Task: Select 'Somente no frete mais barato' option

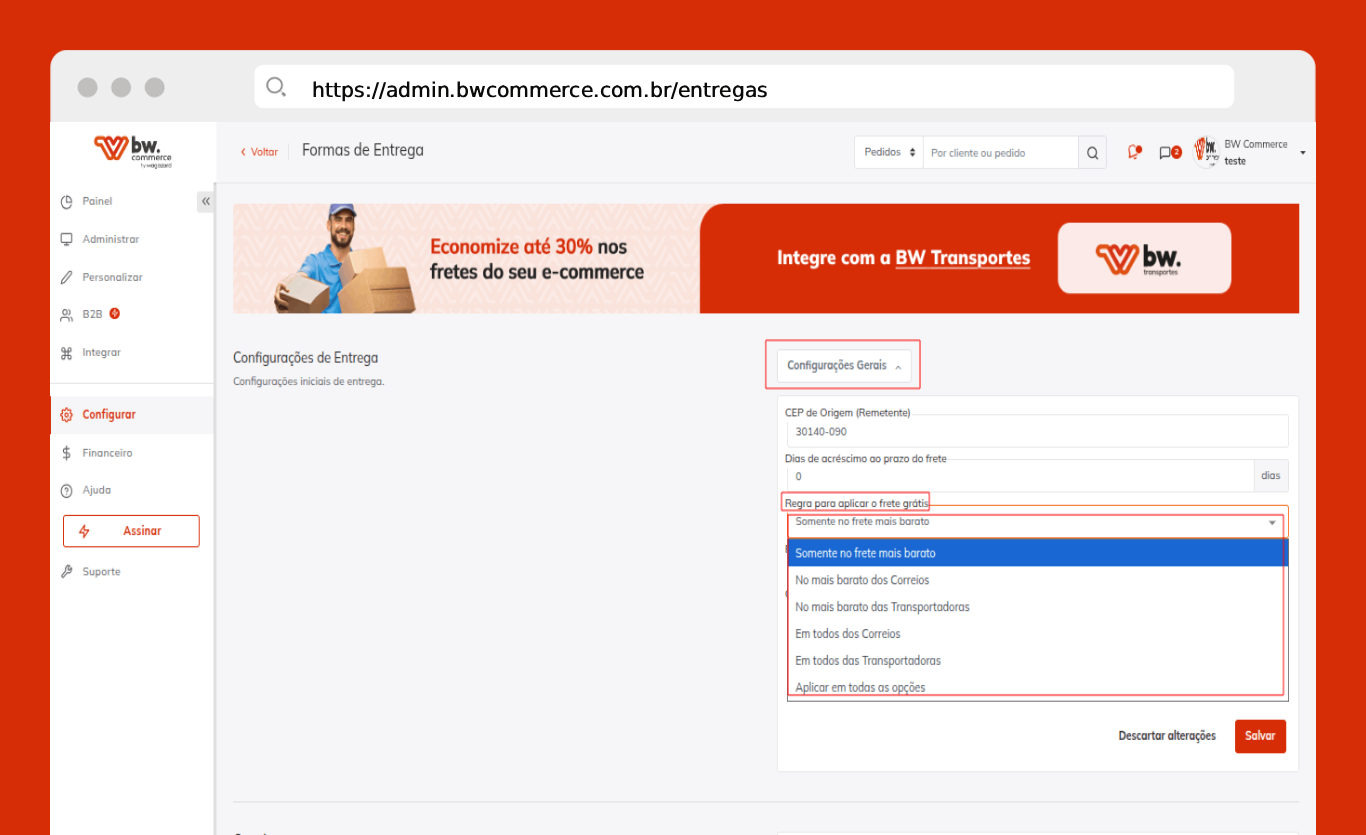Action: [1037, 553]
